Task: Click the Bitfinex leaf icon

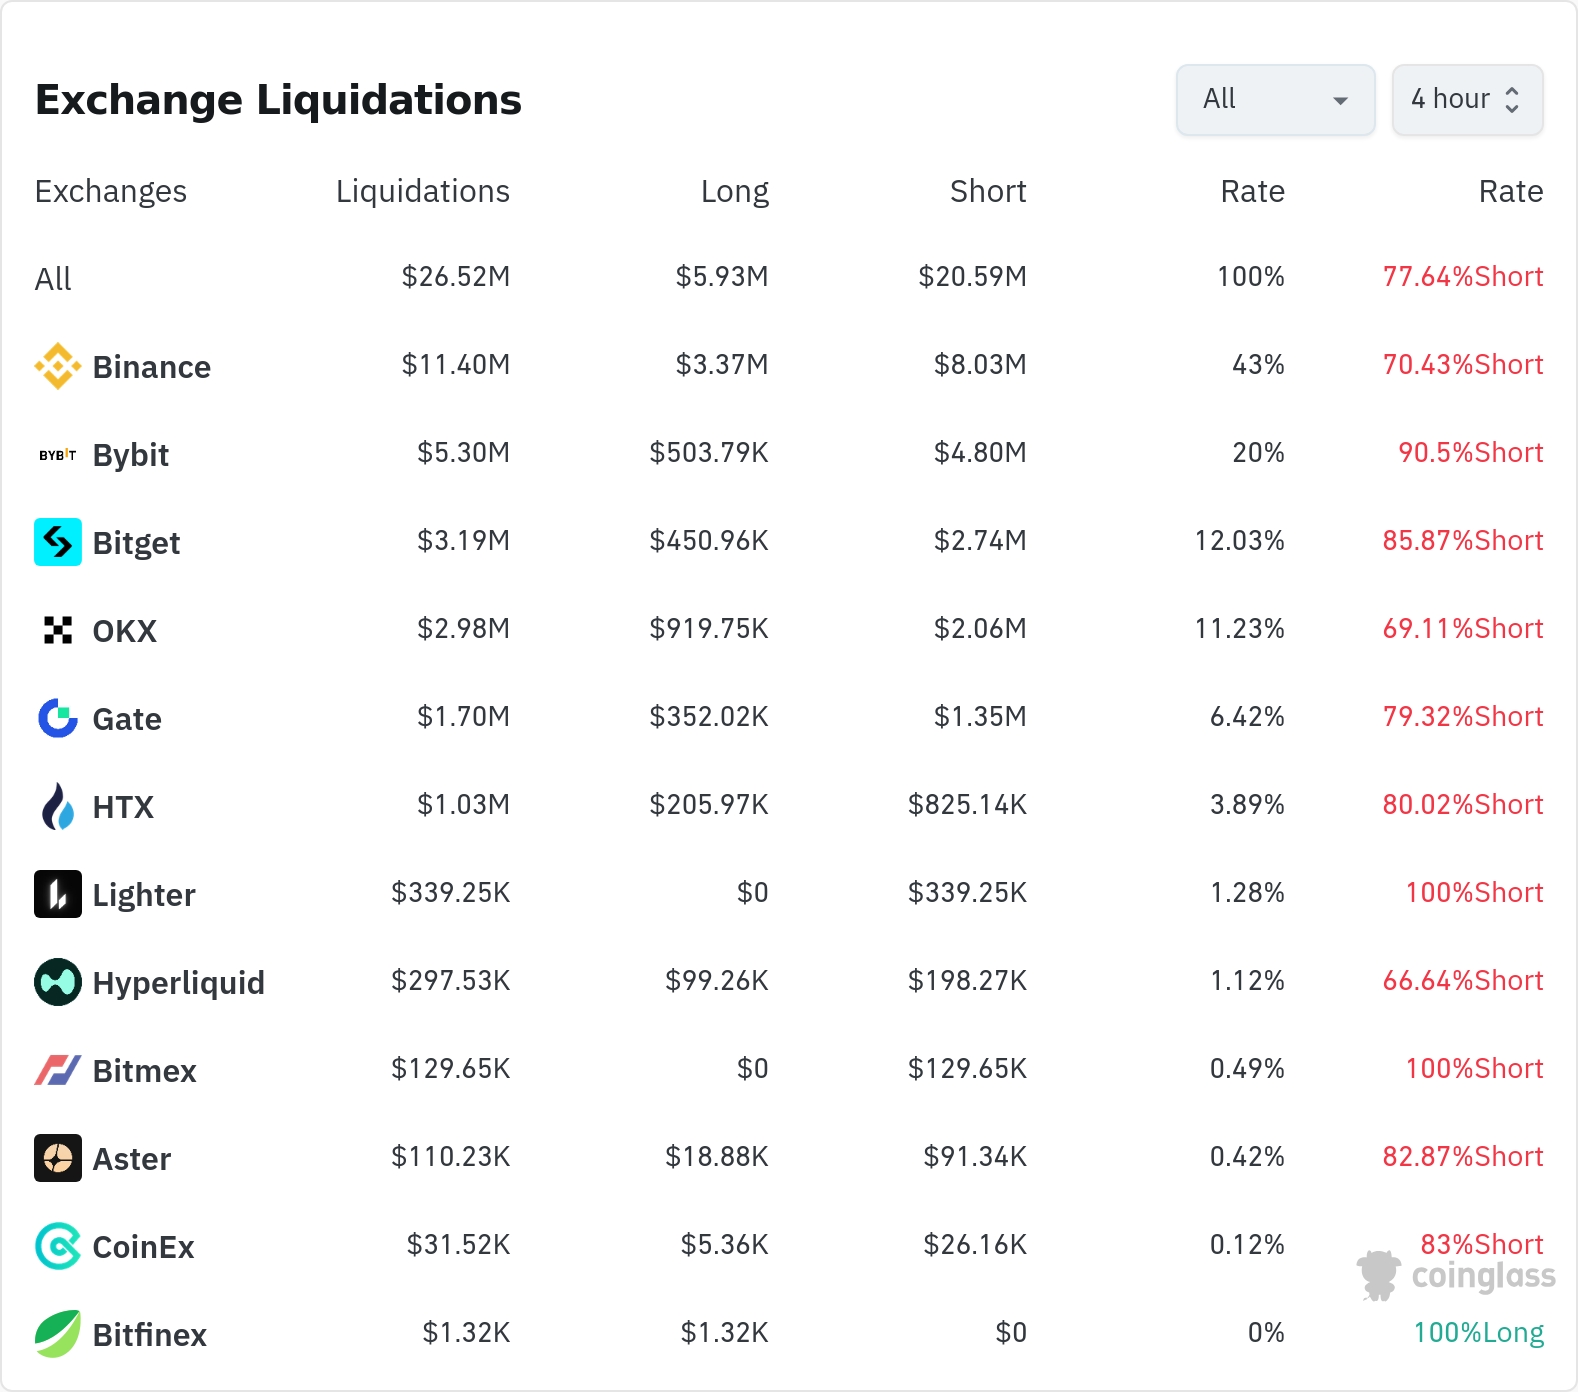Action: point(58,1334)
